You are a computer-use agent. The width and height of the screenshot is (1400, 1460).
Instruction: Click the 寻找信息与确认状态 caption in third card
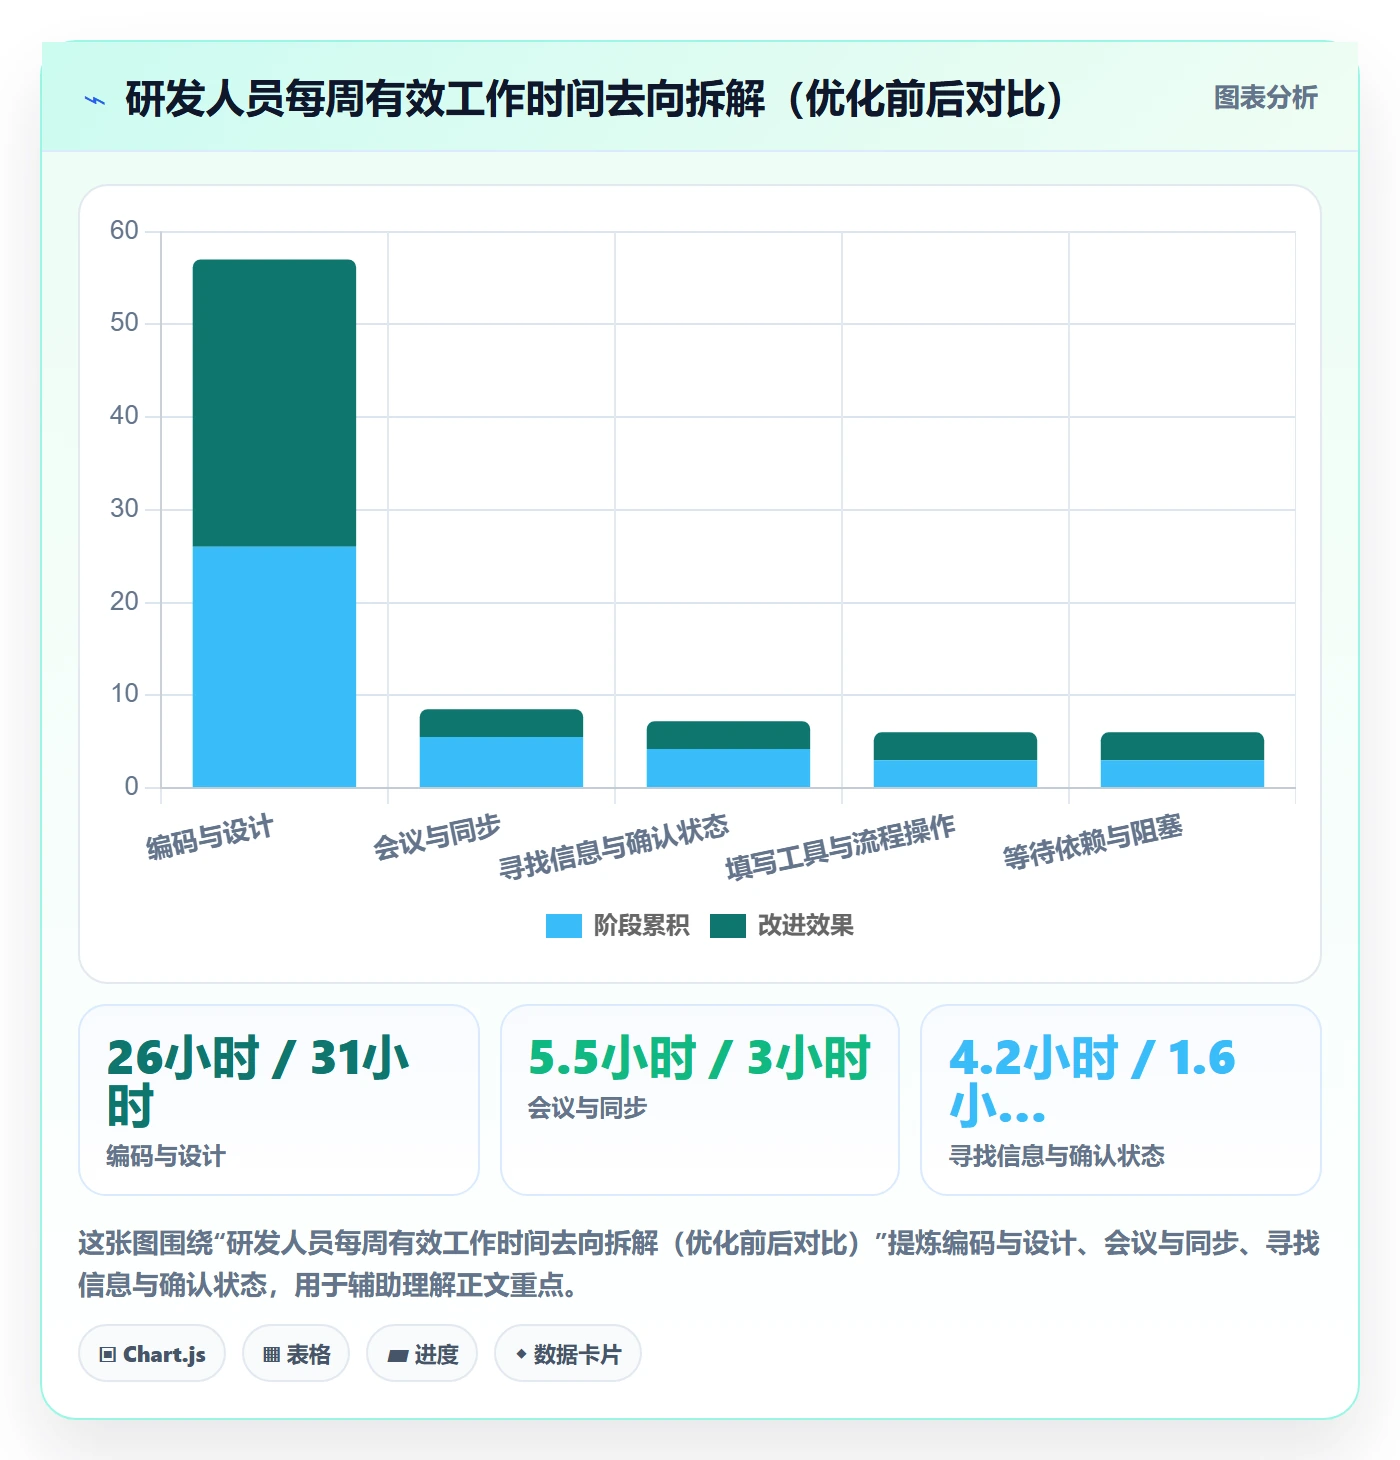click(1057, 1156)
